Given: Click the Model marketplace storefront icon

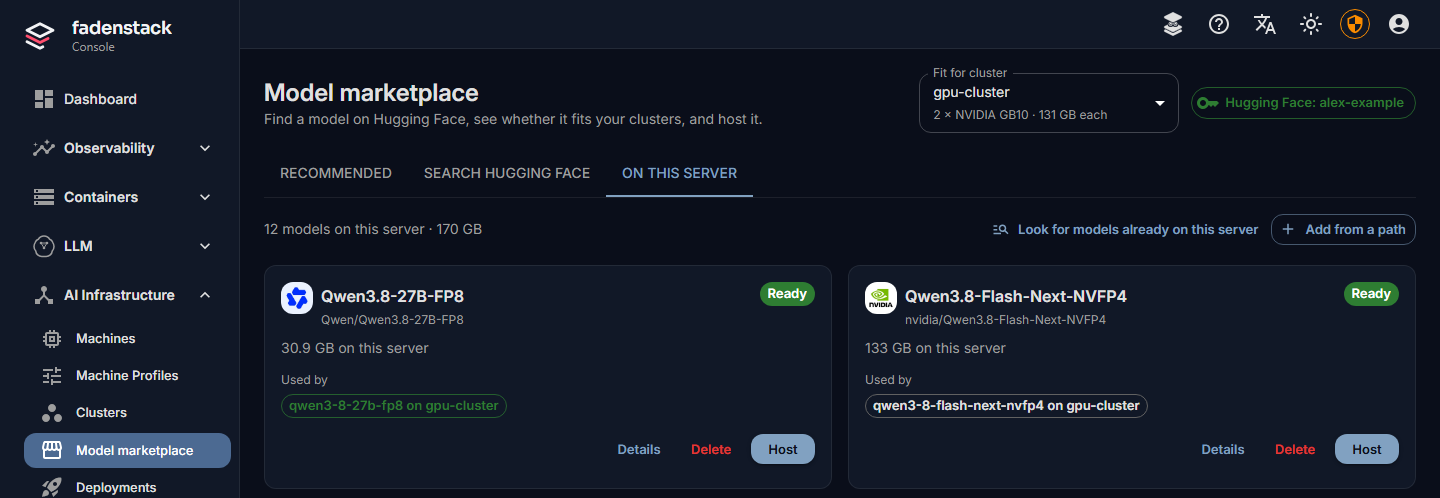Looking at the screenshot, I should [x=52, y=451].
